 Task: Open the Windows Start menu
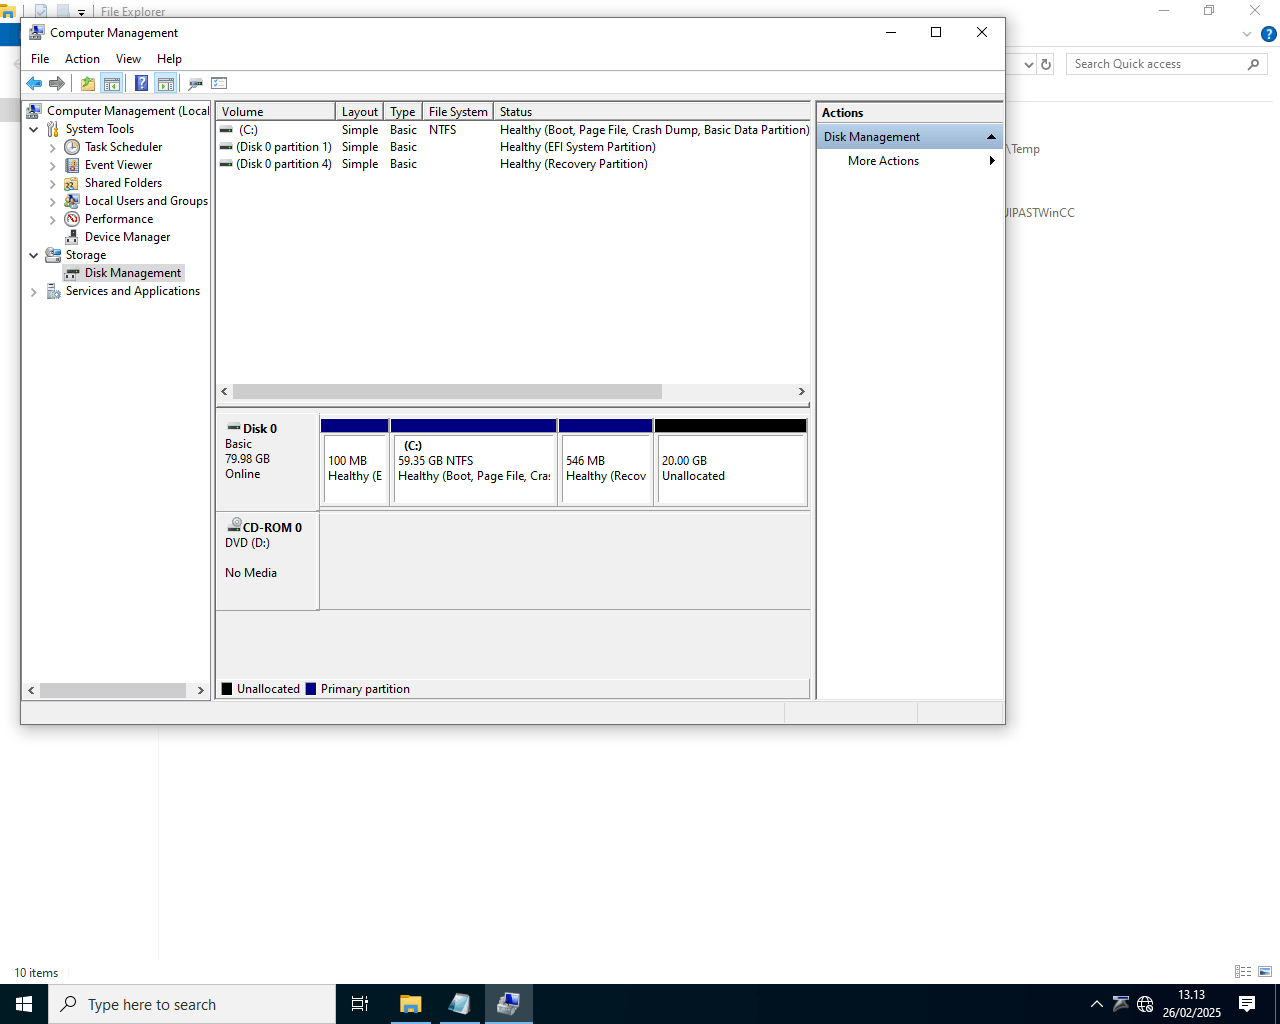[x=24, y=1004]
